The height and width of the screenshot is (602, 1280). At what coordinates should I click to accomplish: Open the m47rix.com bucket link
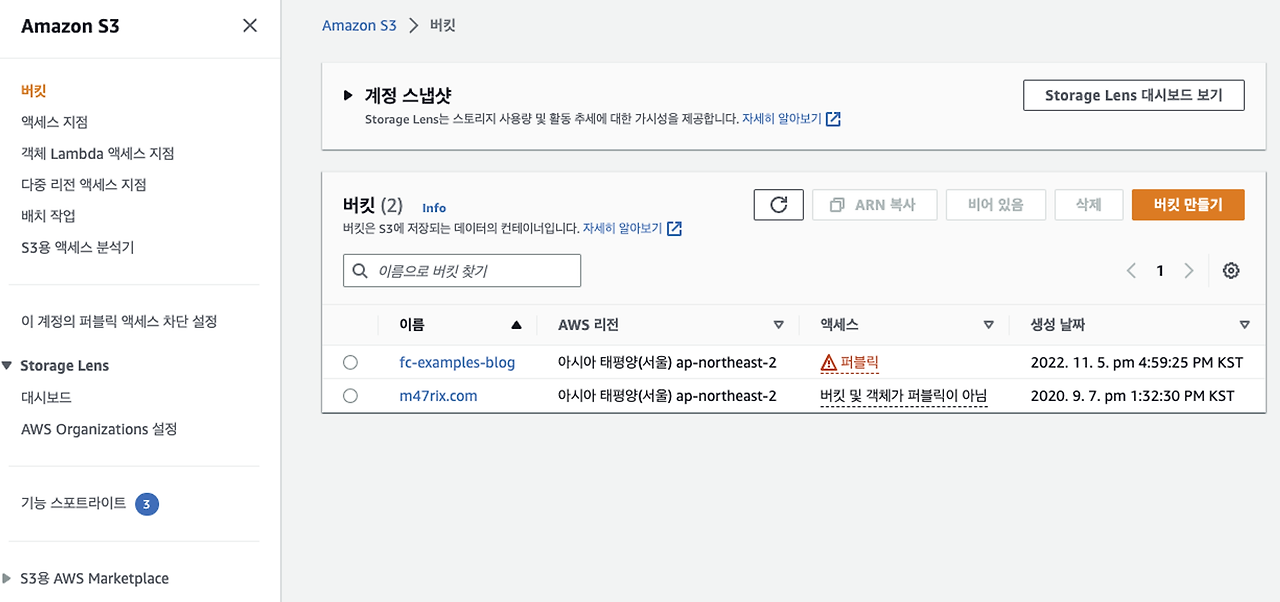pos(438,396)
